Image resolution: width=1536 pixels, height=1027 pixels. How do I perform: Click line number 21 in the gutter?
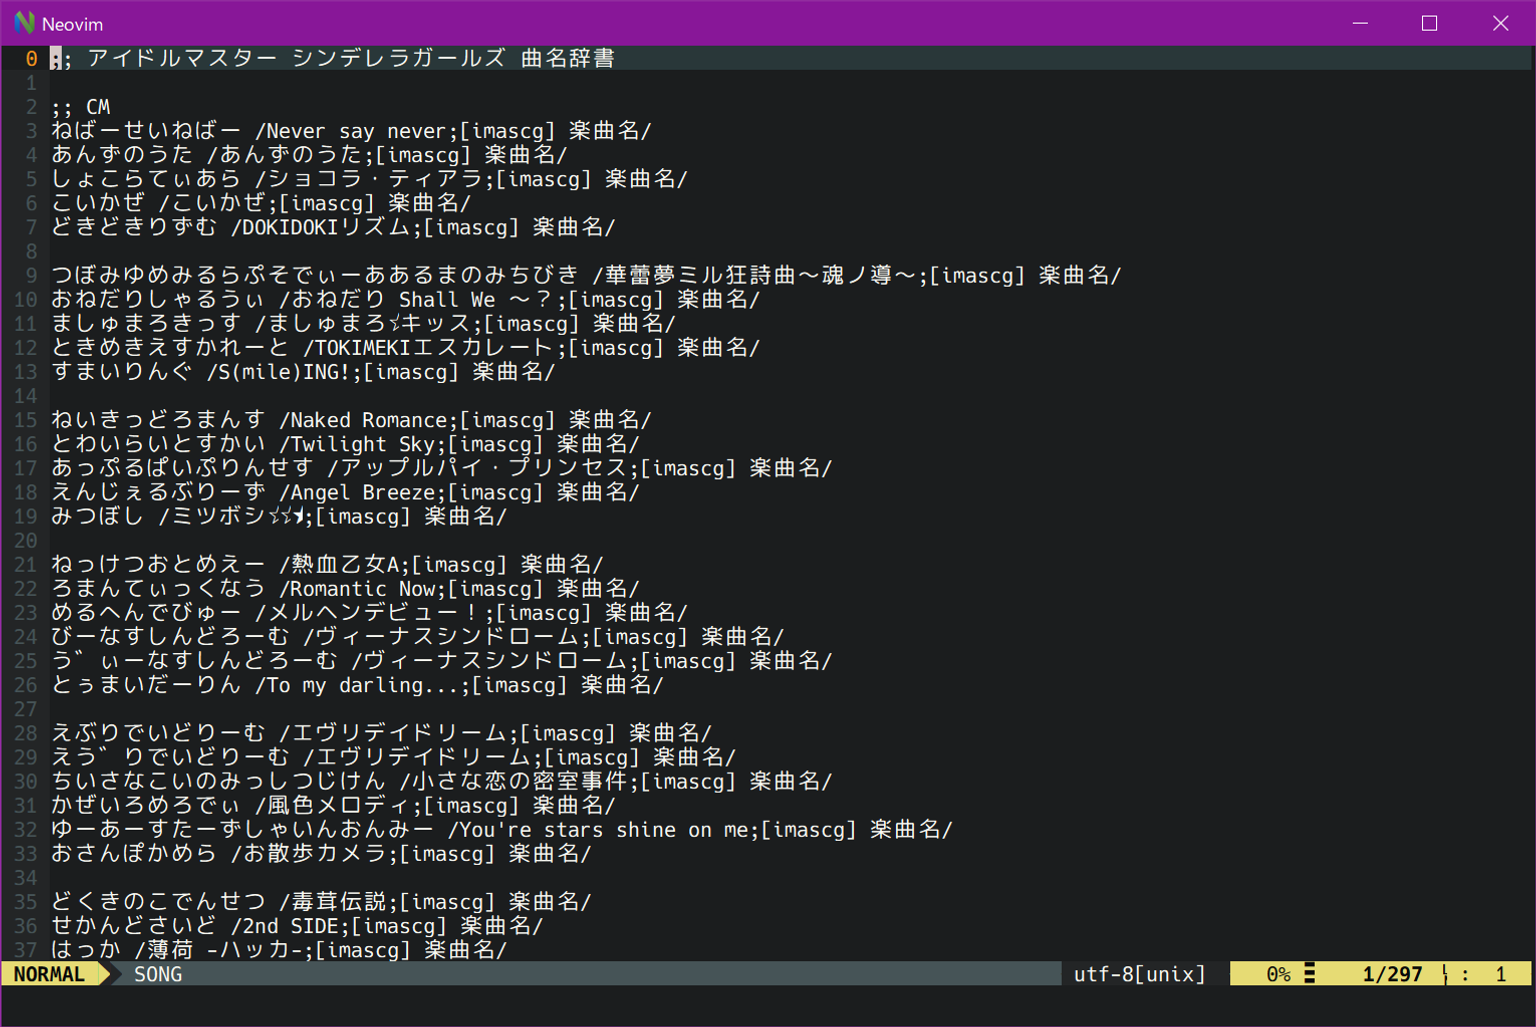coord(26,564)
